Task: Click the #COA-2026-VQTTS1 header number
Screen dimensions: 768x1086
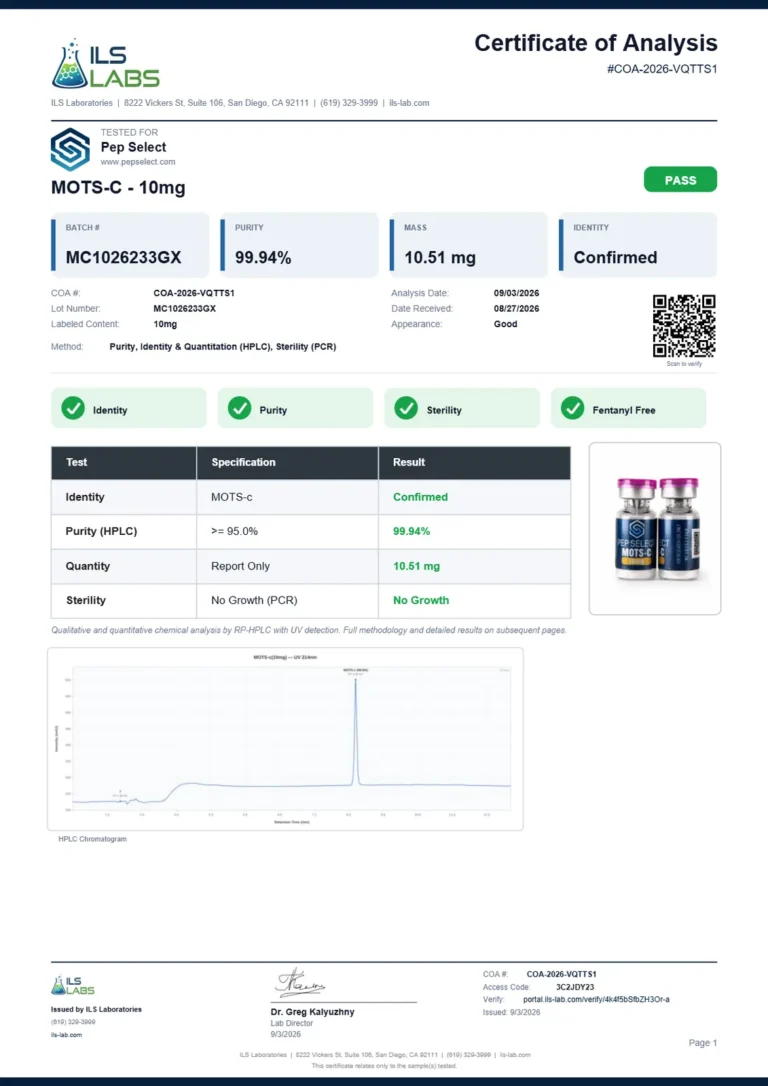Action: (662, 69)
